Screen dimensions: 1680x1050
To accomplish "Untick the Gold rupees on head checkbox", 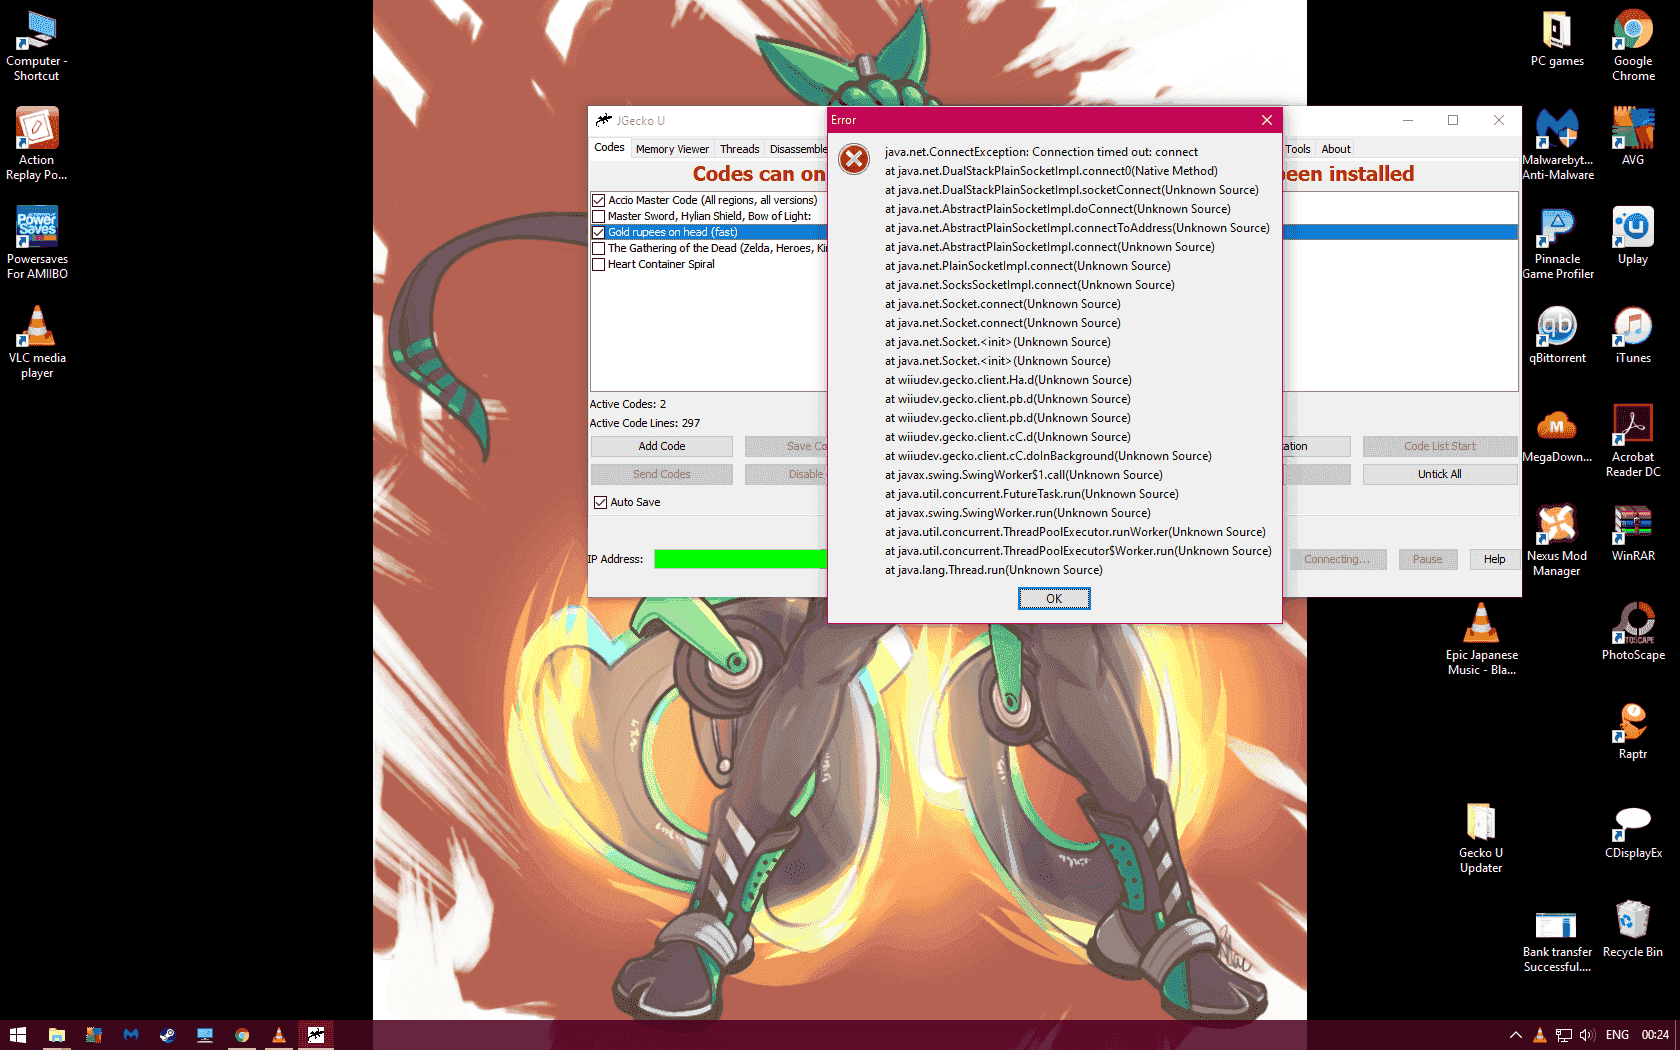I will [x=599, y=232].
